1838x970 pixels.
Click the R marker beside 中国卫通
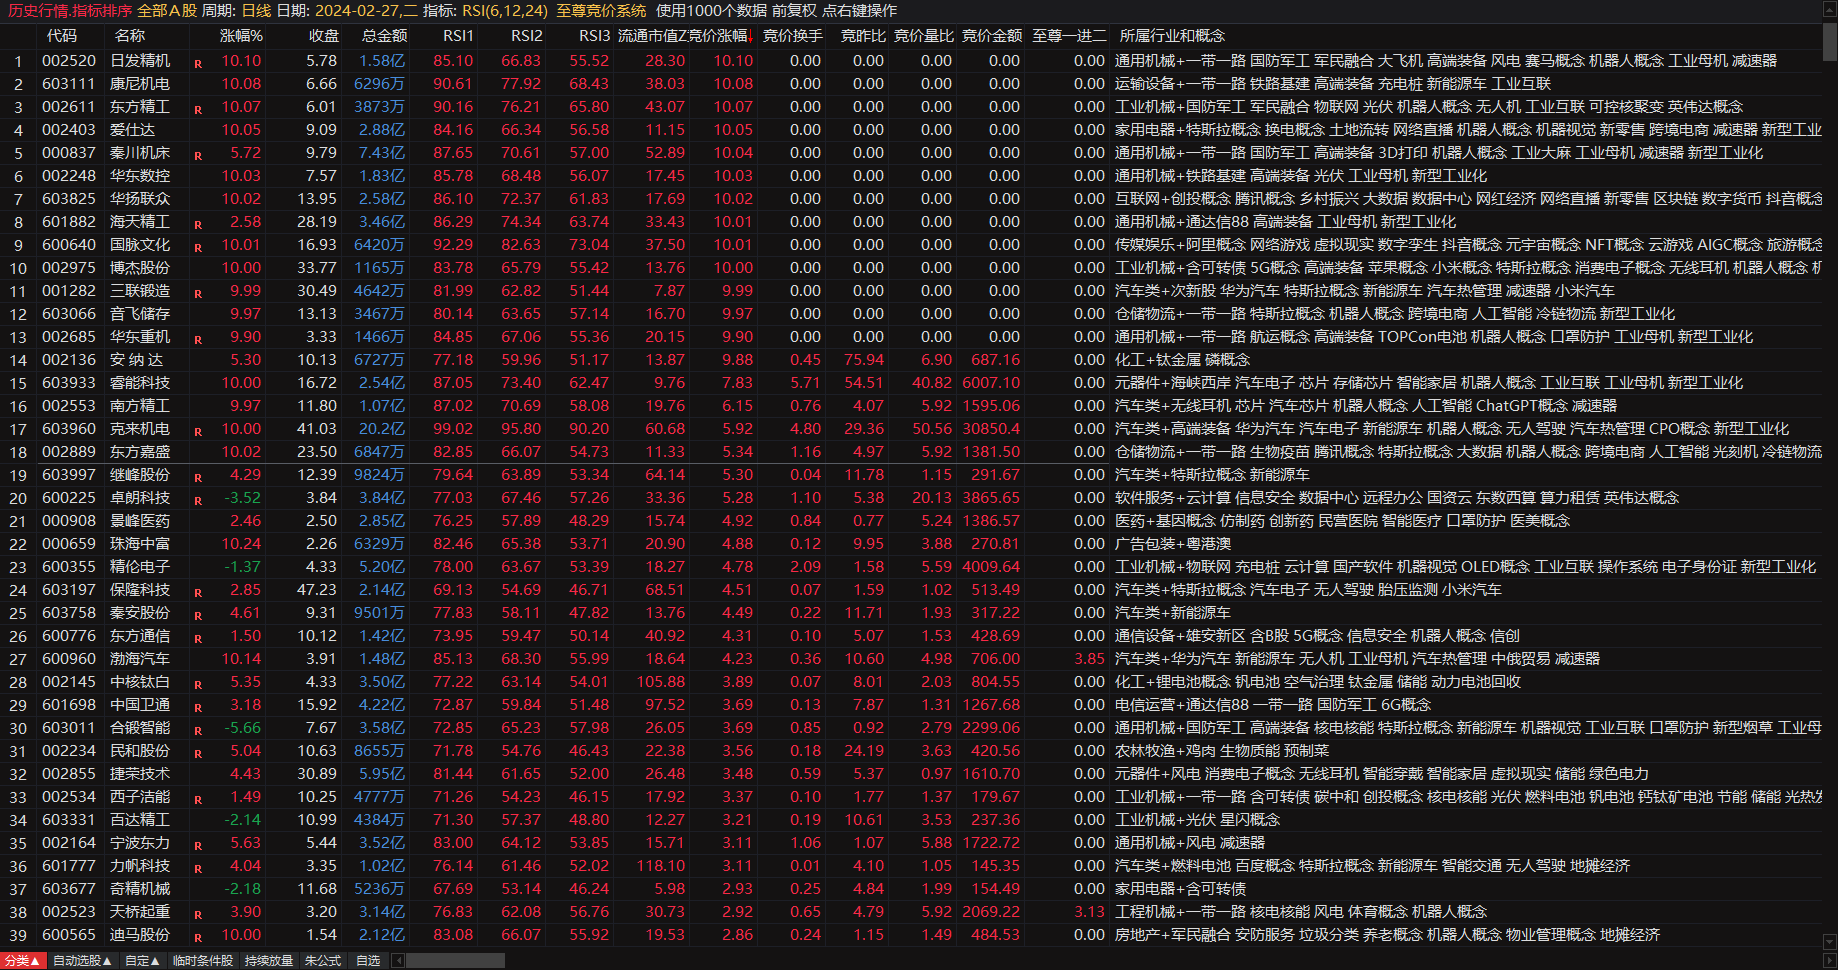[x=198, y=708]
